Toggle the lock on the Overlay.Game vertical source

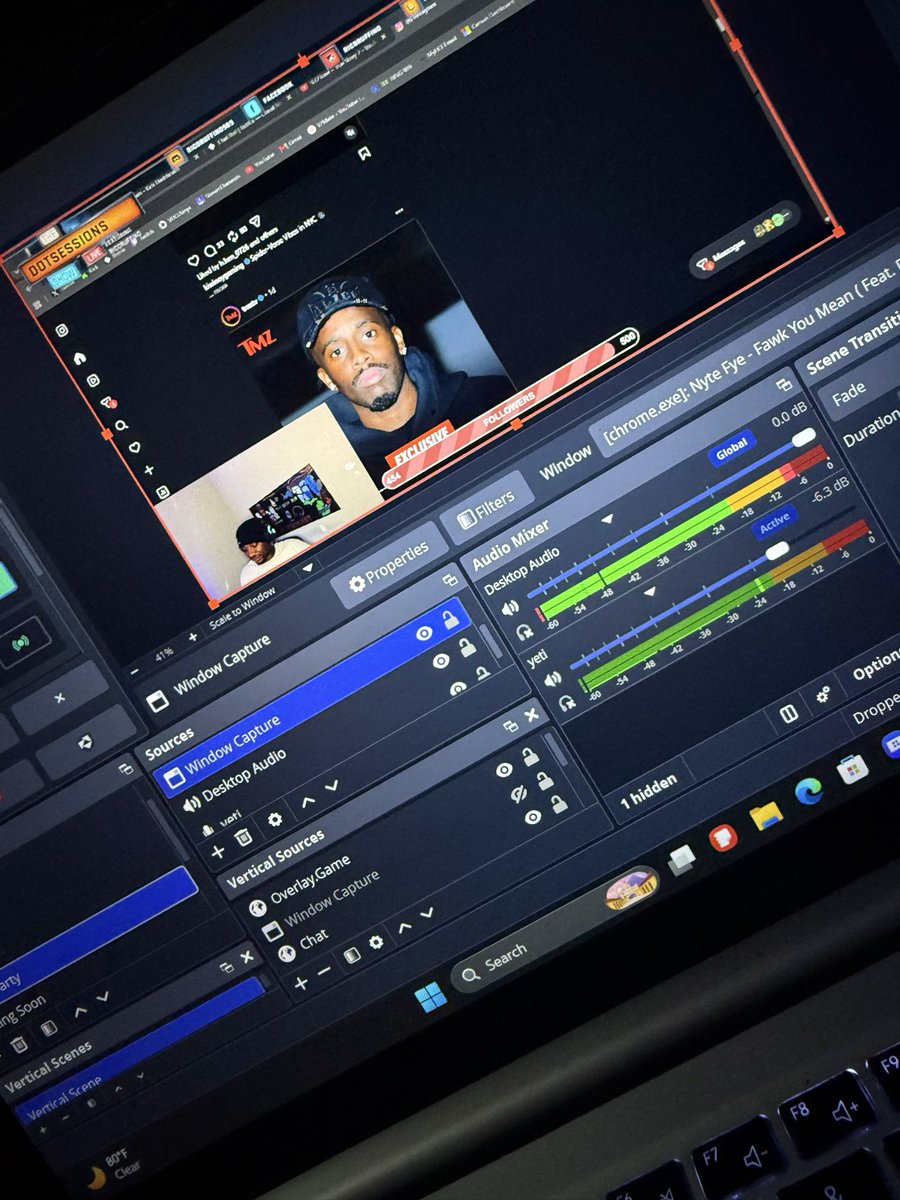(x=530, y=757)
